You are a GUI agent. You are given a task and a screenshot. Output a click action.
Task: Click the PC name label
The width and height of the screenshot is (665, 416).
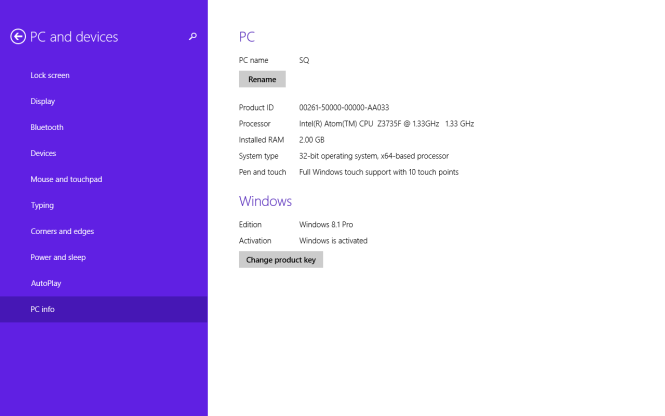pos(253,60)
